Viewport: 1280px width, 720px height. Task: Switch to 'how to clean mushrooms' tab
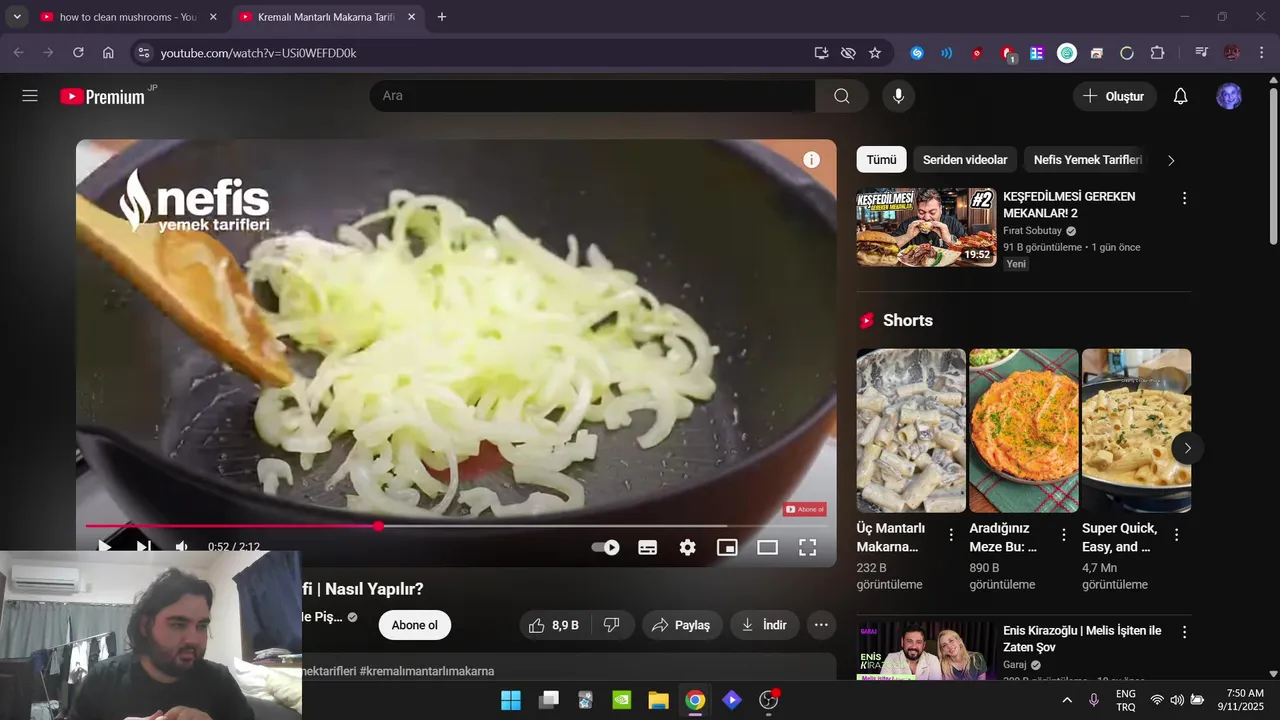tap(128, 17)
